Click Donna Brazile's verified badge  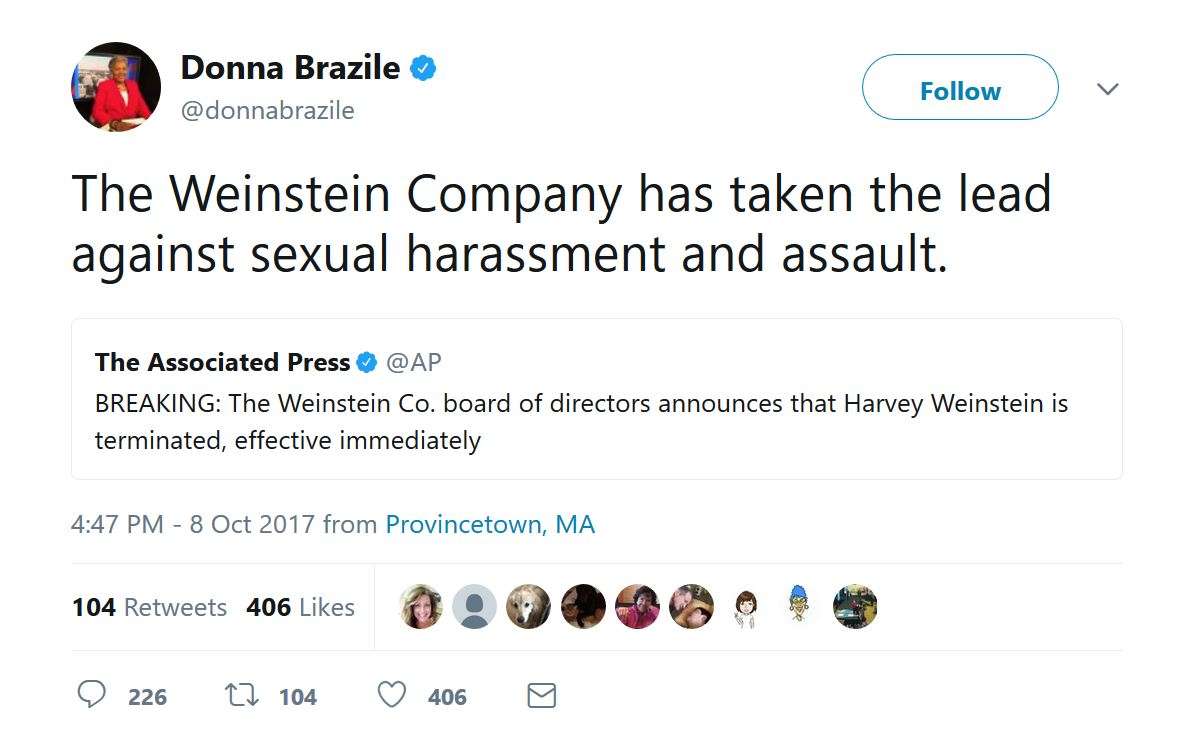[423, 69]
